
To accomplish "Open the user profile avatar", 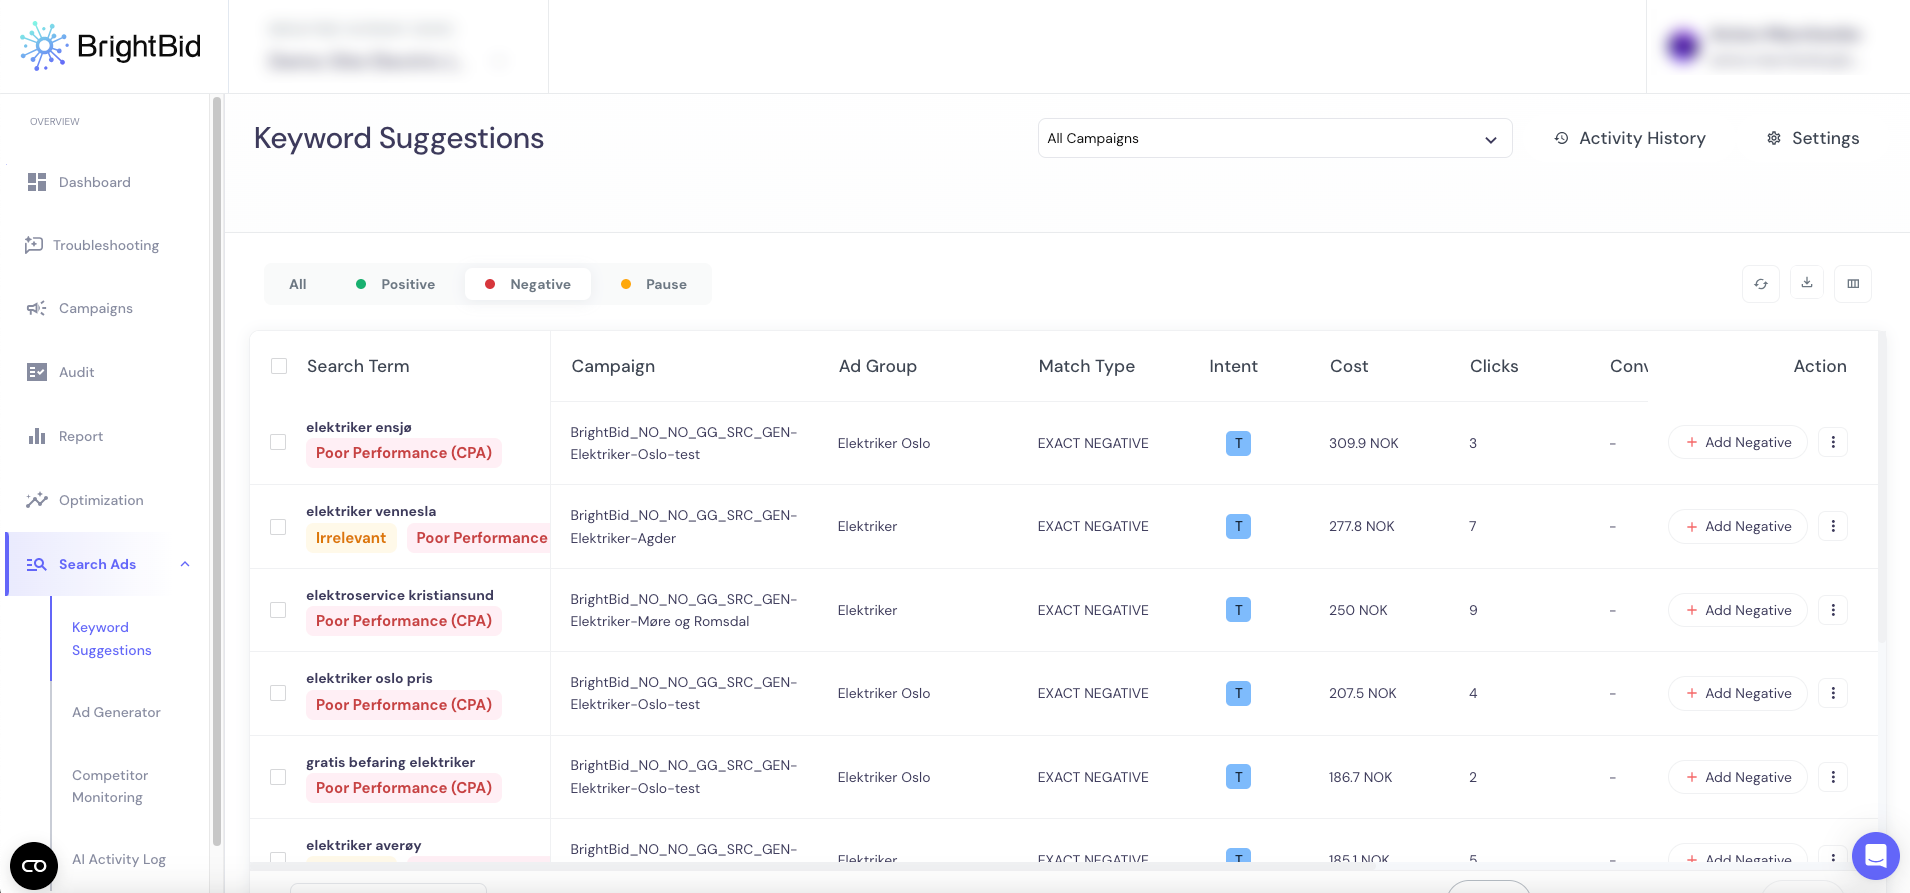I will click(1683, 46).
